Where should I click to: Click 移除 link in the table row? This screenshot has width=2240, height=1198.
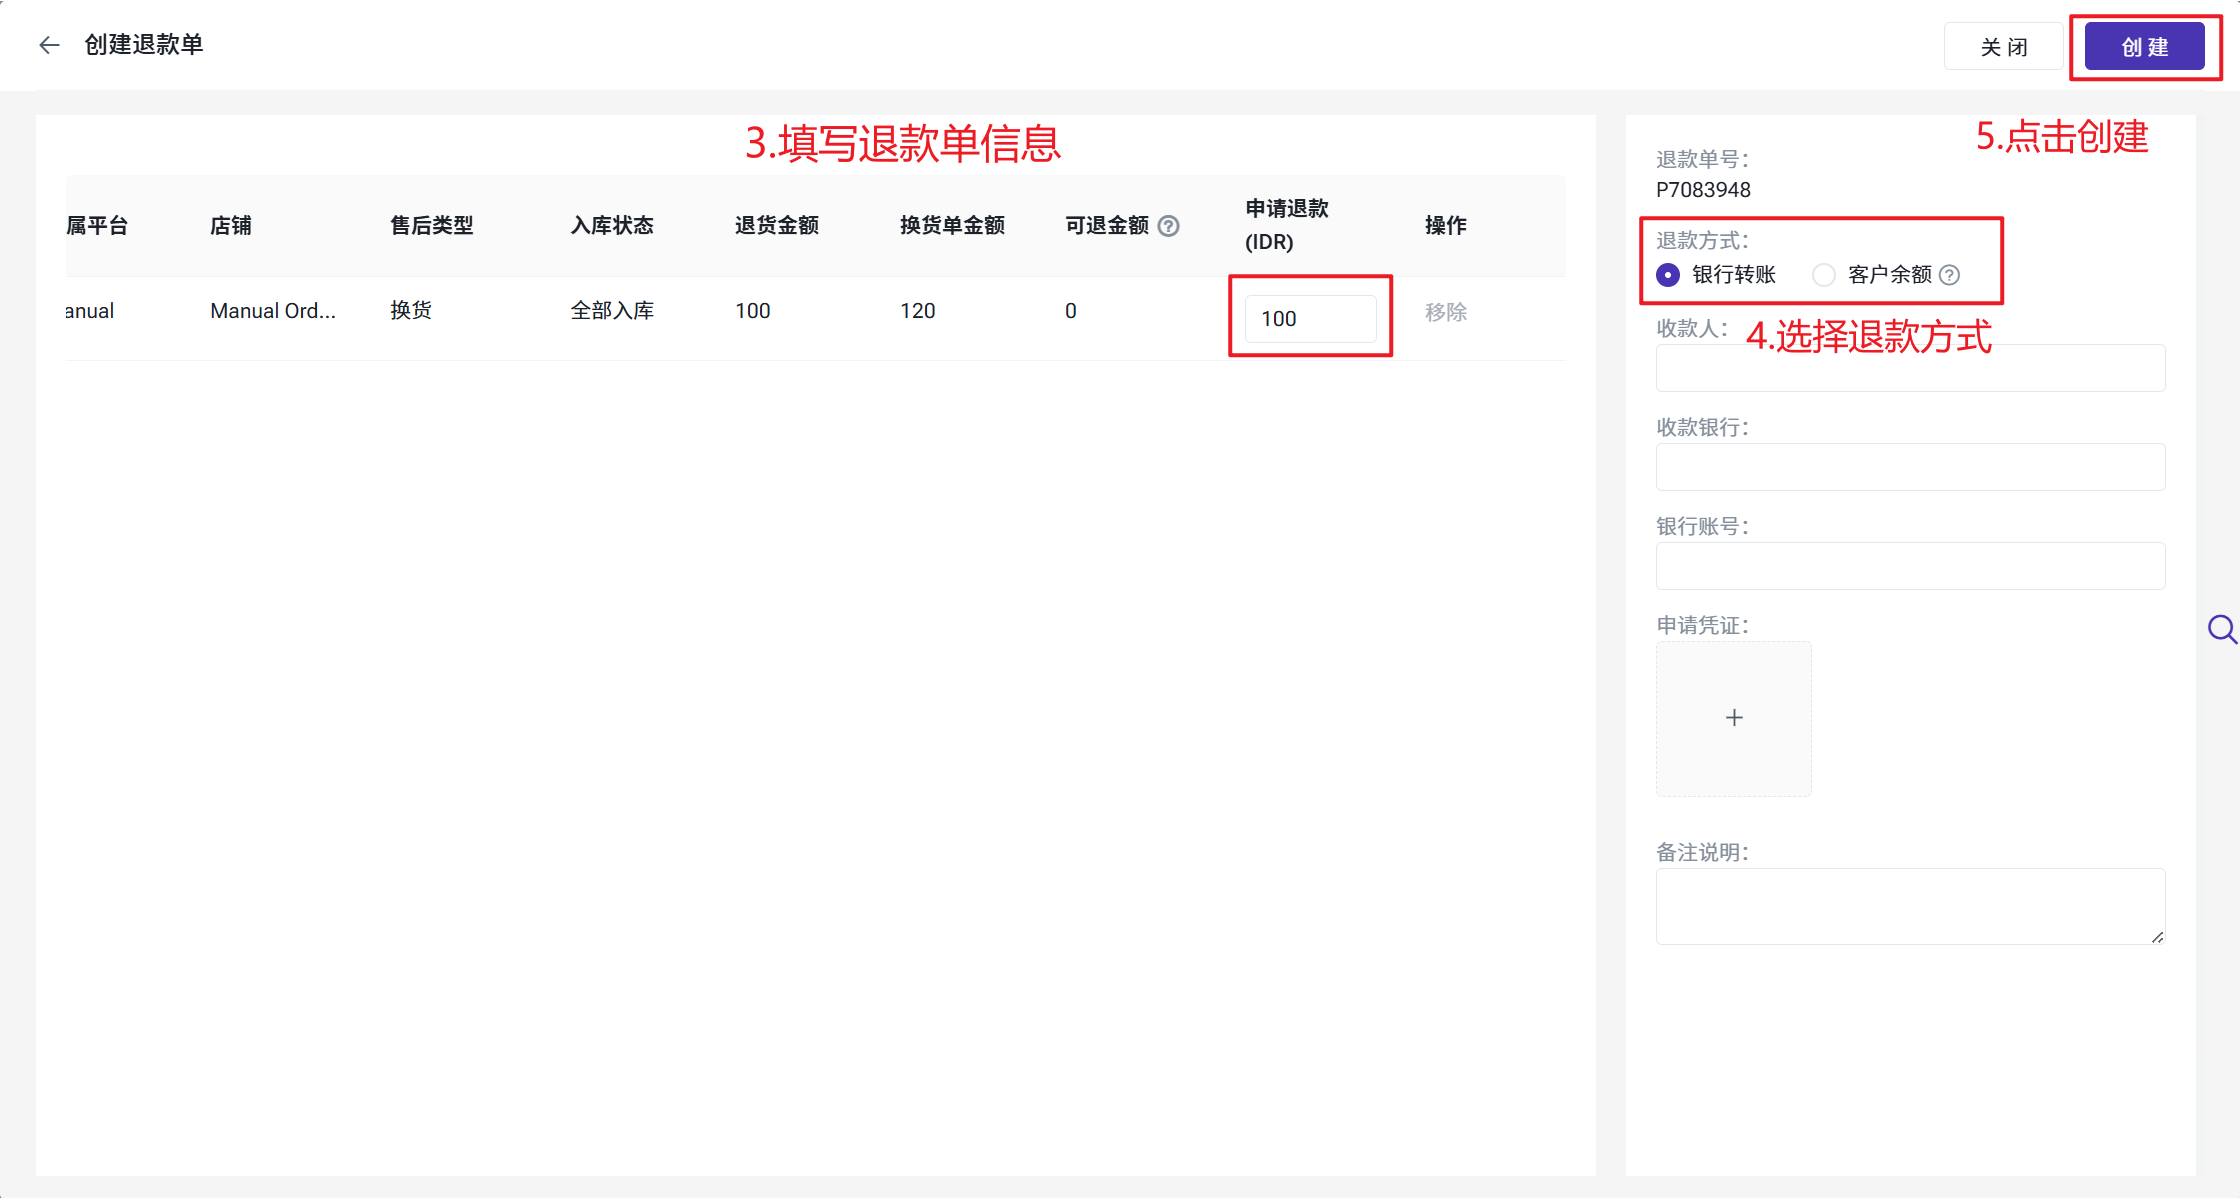1446,312
